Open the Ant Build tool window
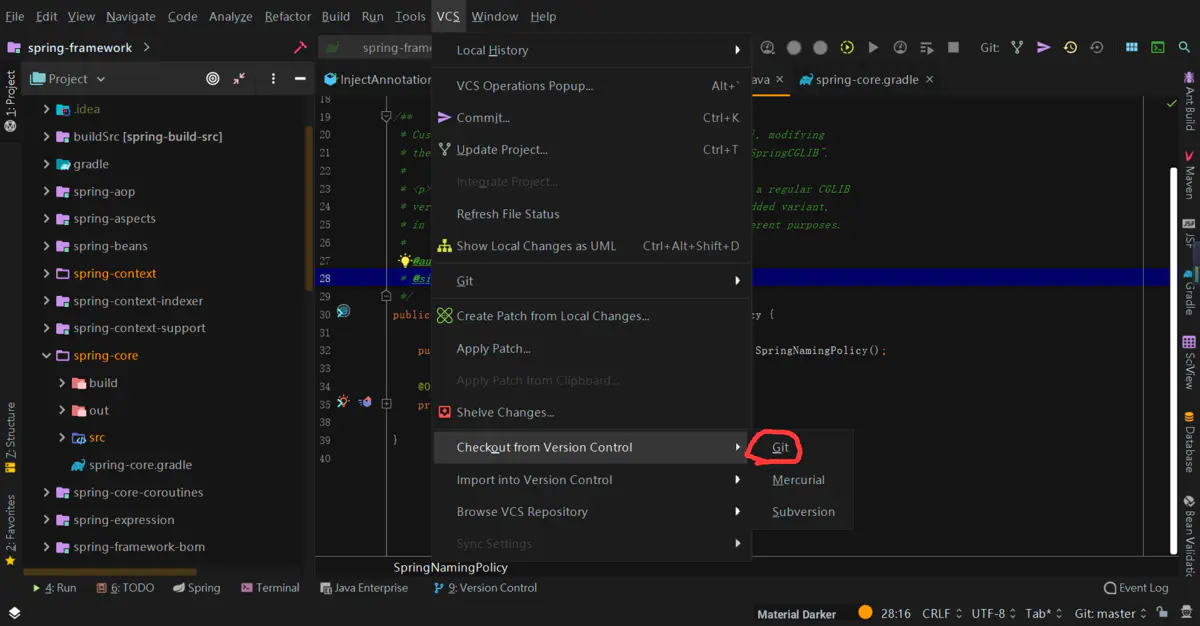Screen dimensions: 1200x626 point(1189,101)
